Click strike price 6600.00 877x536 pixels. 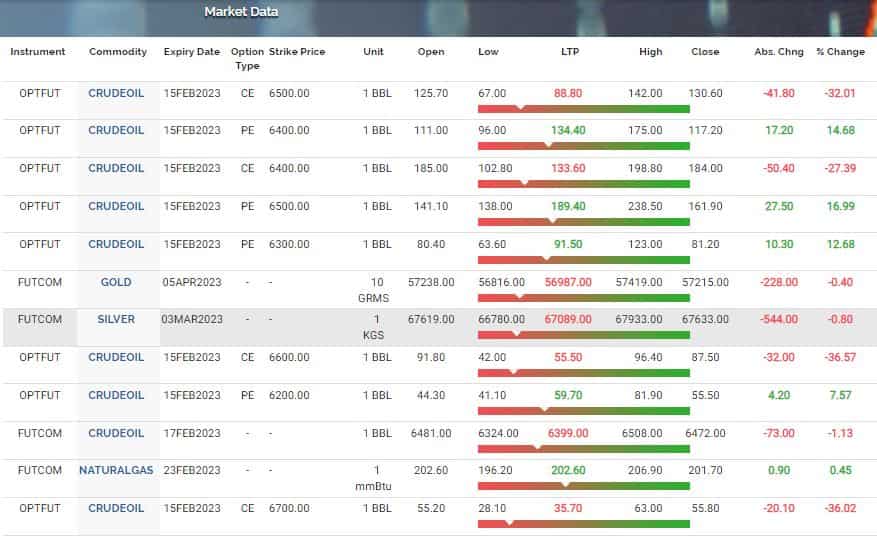(x=289, y=357)
